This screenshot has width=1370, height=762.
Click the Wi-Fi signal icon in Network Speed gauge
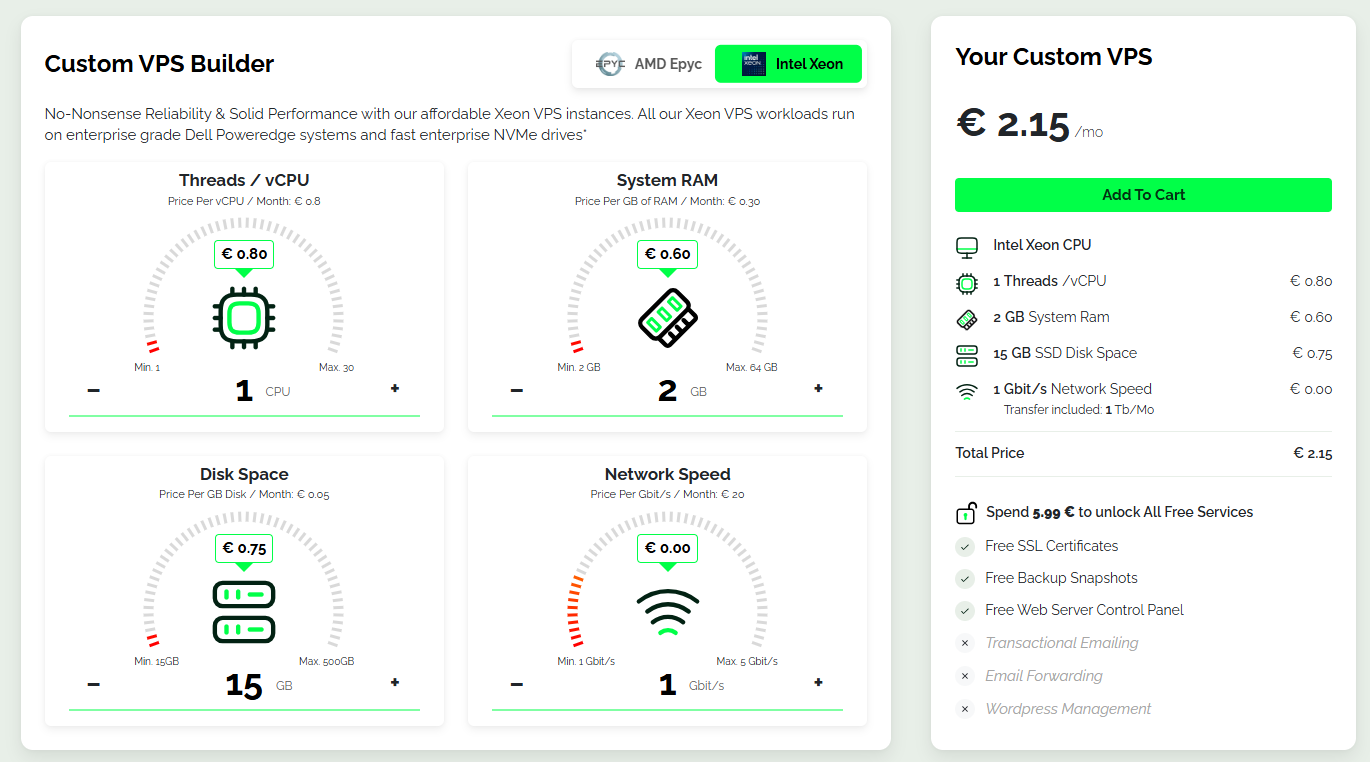[667, 612]
